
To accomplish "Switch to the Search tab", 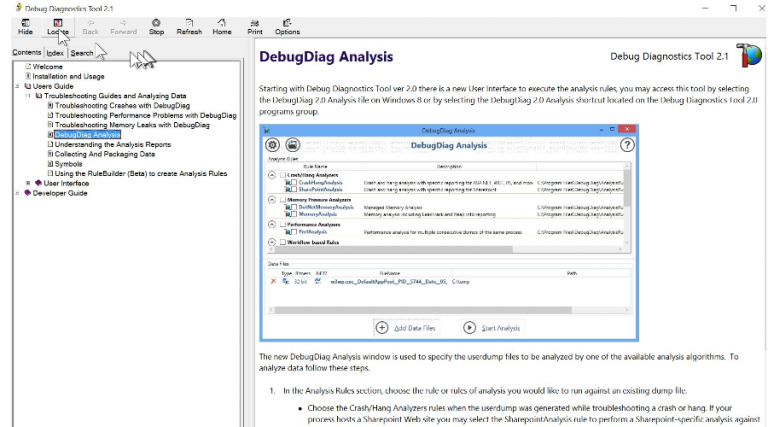I will pos(82,53).
